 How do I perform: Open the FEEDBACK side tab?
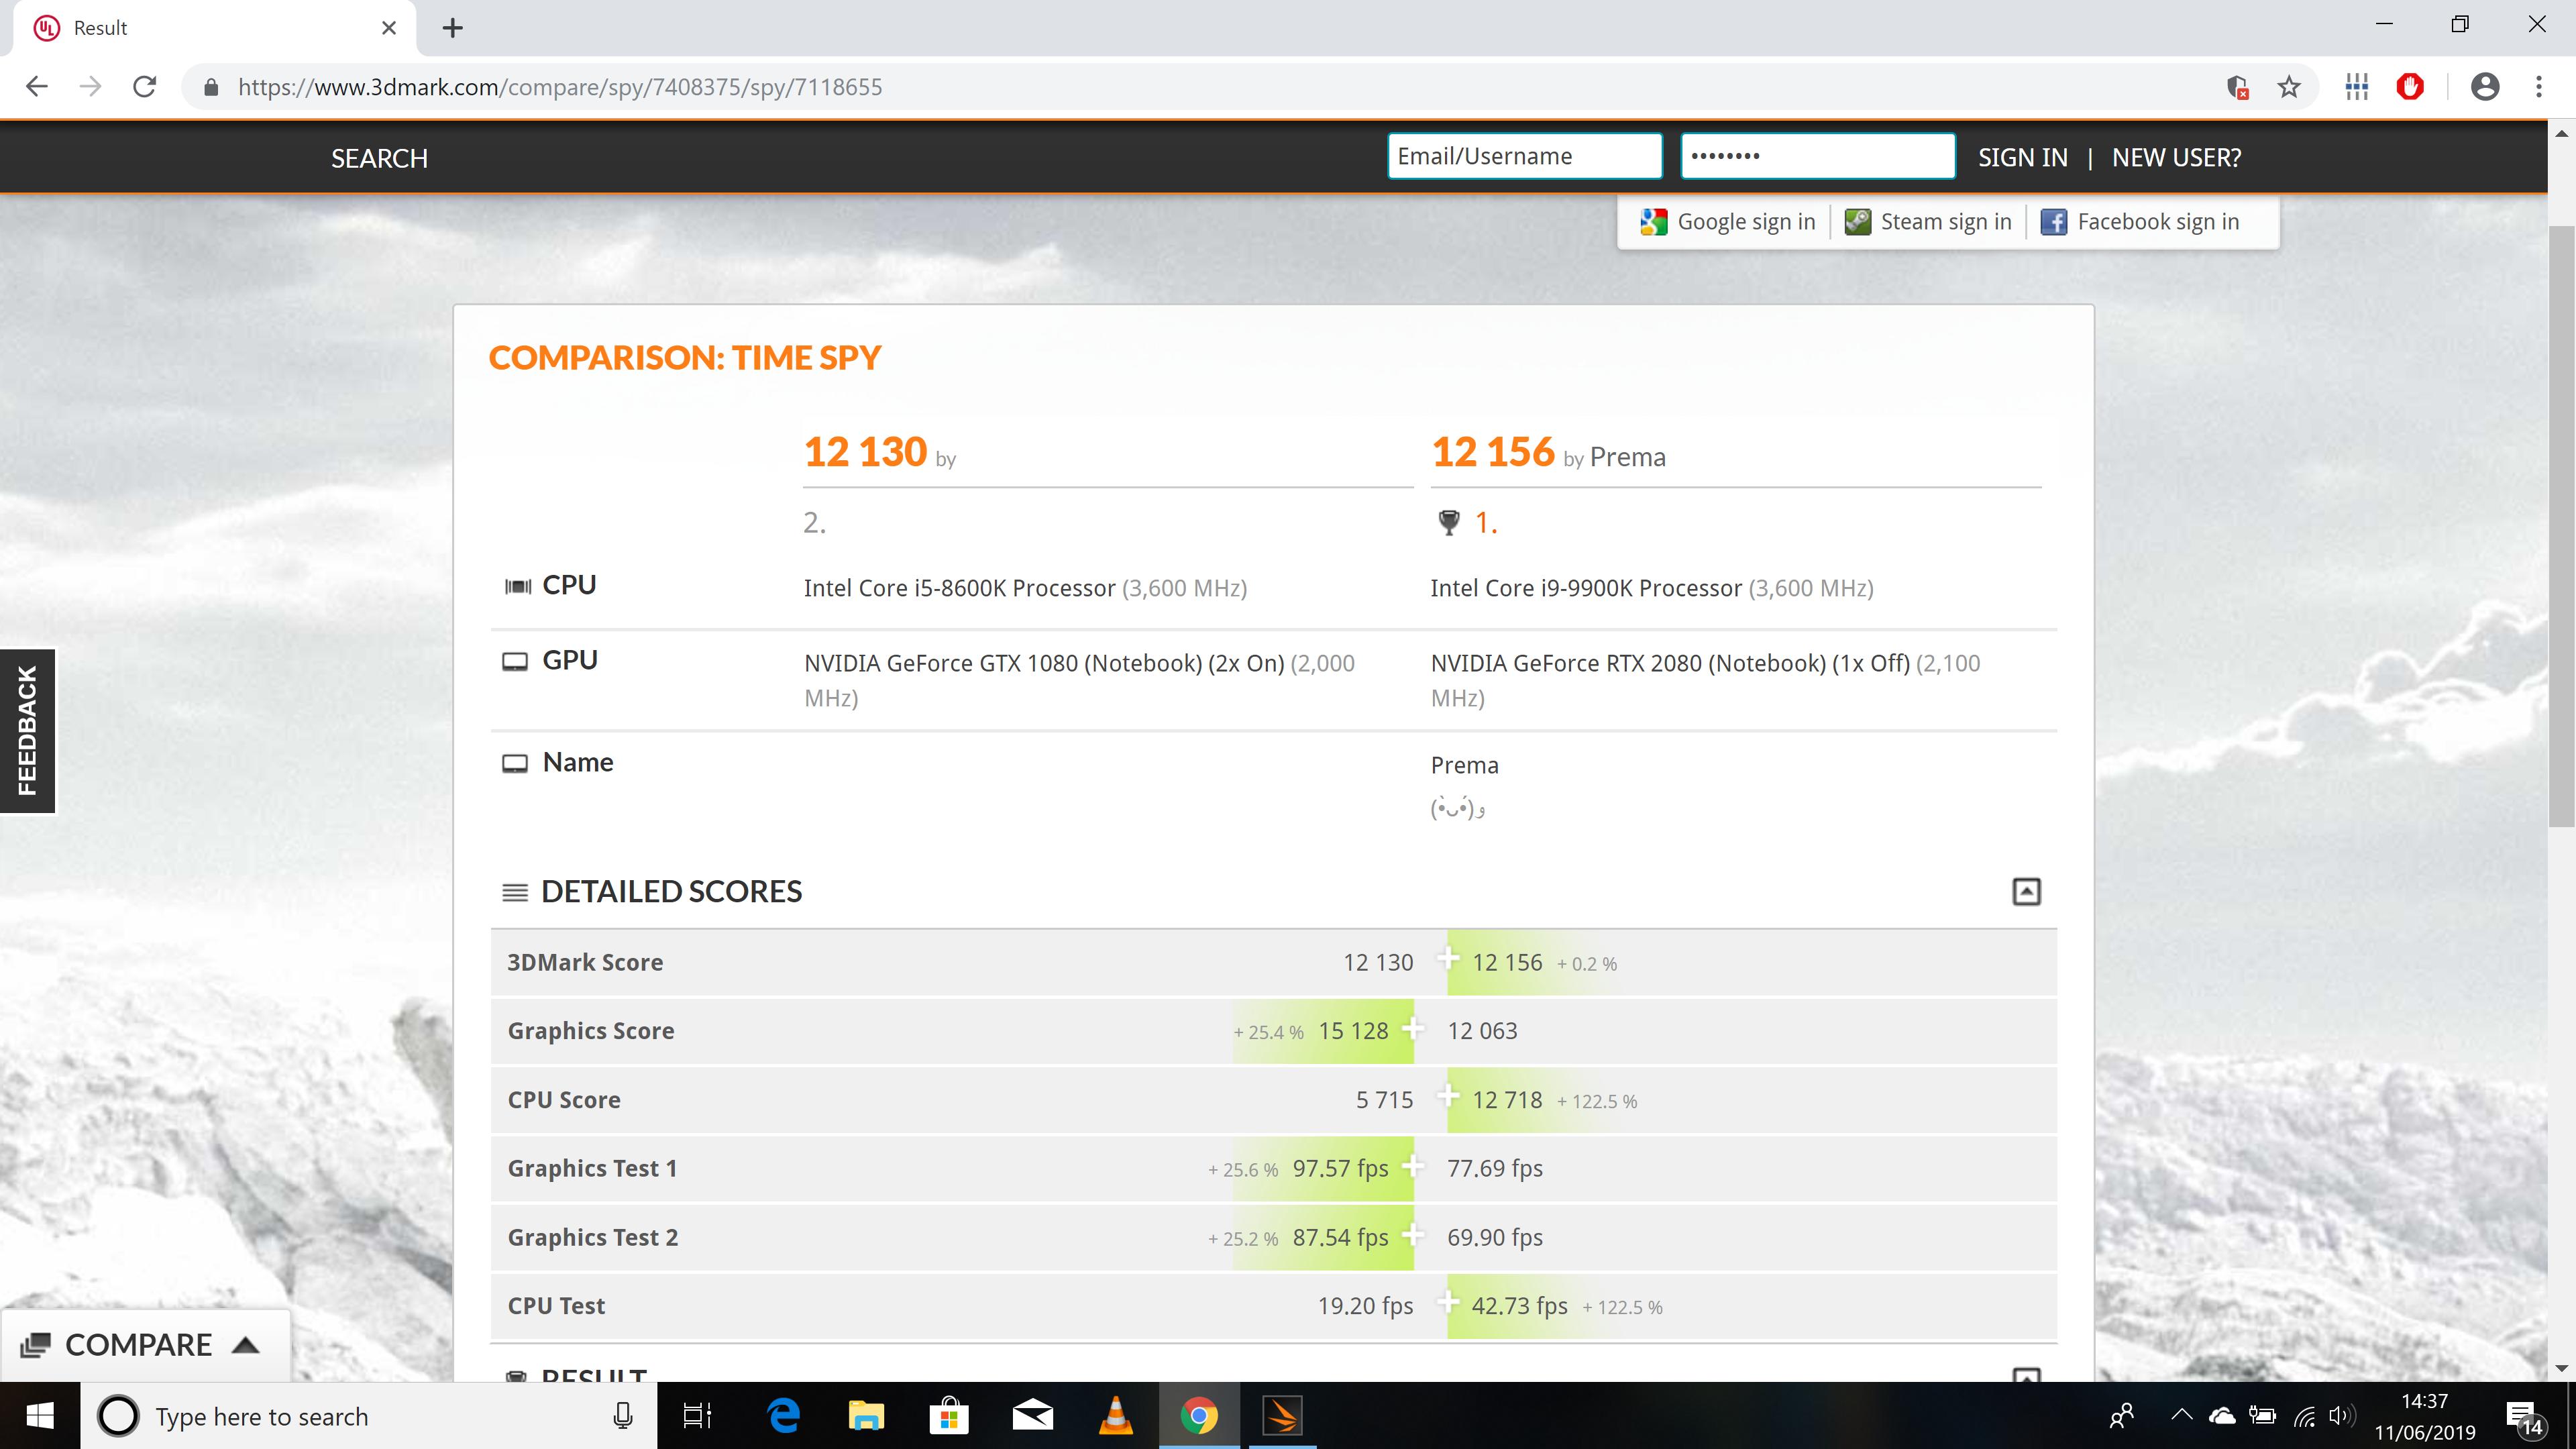[x=27, y=731]
